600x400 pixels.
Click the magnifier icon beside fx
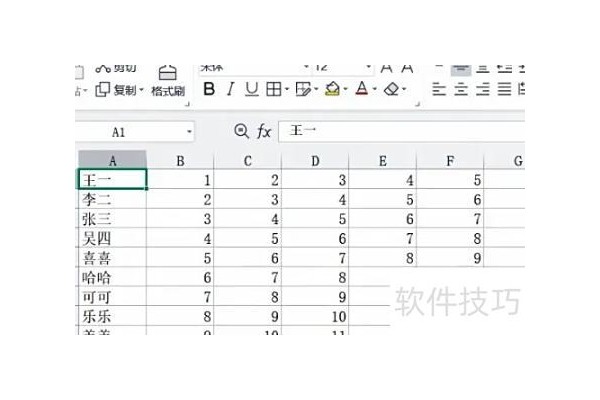point(241,131)
